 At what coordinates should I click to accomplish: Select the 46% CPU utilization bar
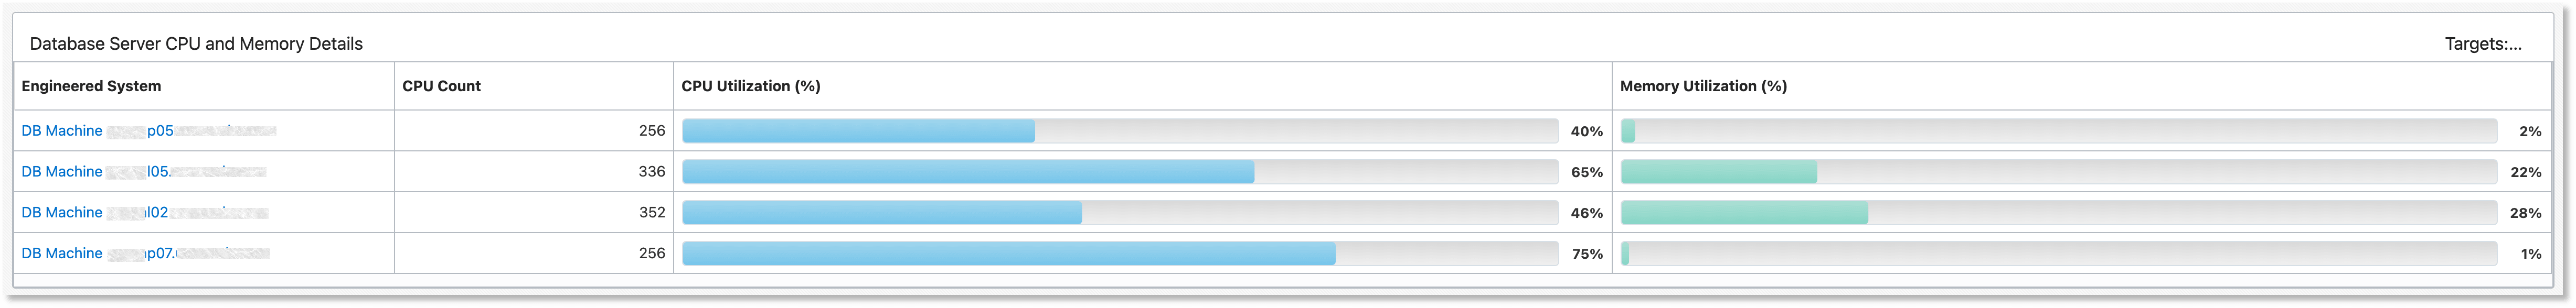coord(1120,213)
